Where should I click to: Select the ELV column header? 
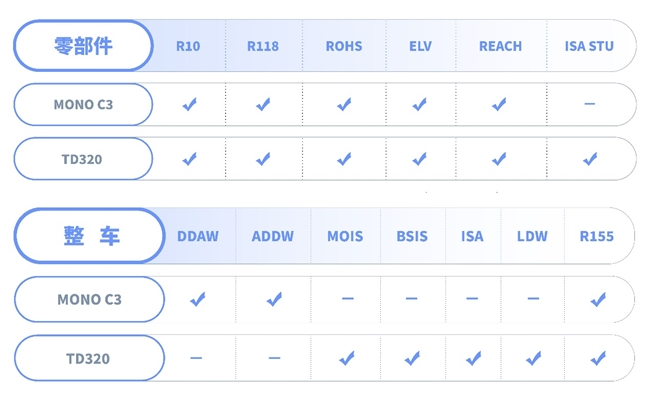pyautogui.click(x=420, y=46)
